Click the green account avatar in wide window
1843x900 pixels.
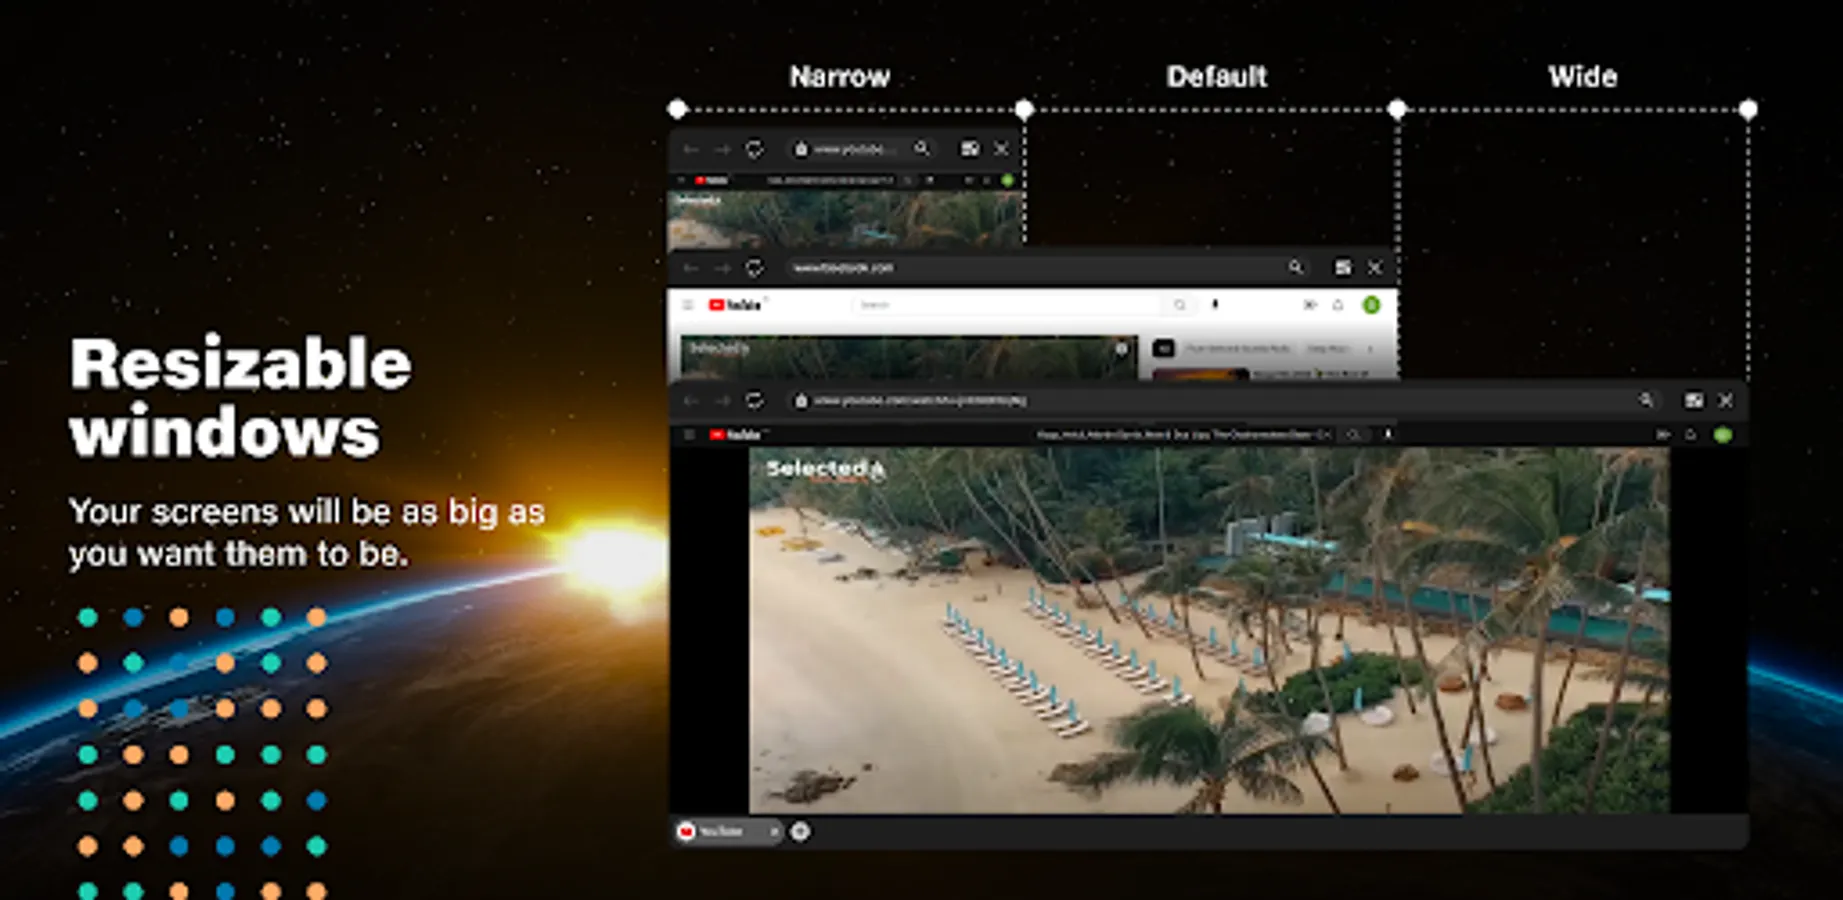[x=1722, y=435]
